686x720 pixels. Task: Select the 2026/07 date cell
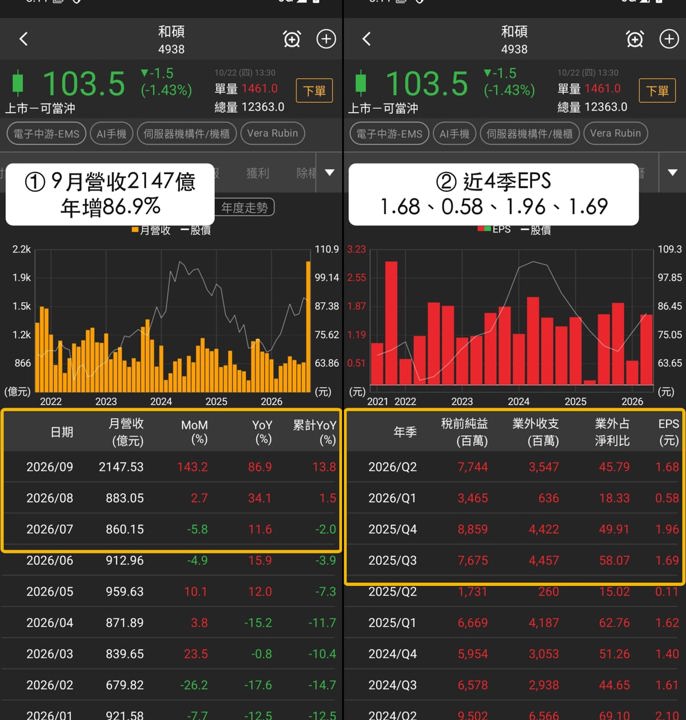50,529
